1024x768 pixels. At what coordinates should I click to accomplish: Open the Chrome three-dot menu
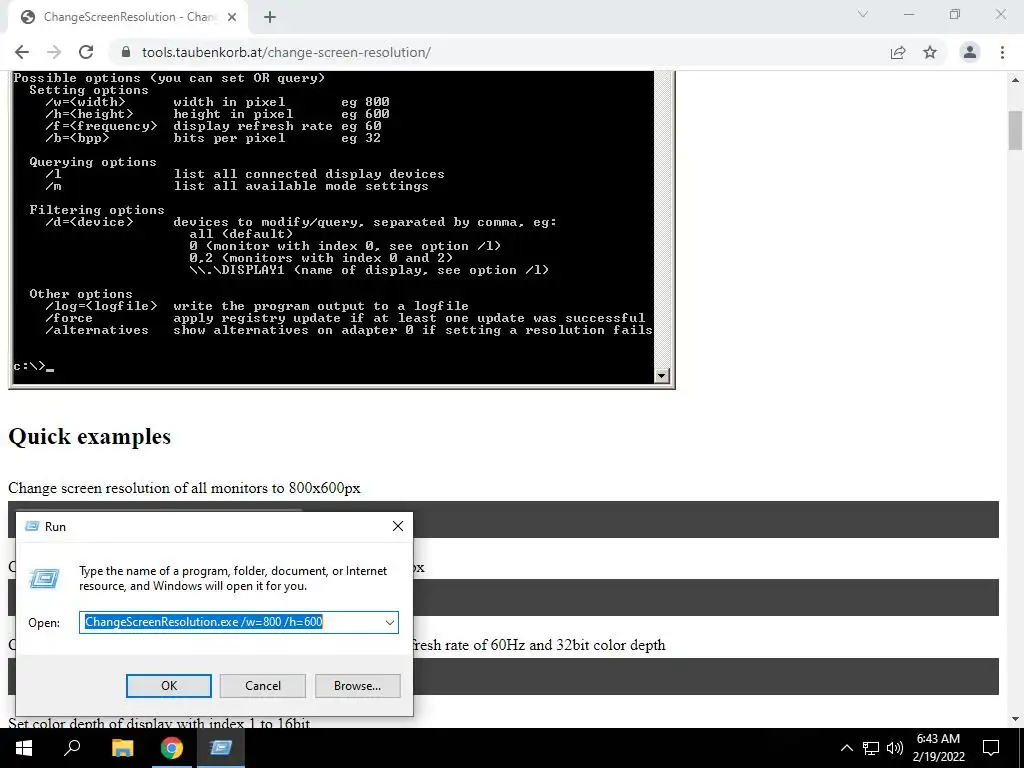1002,52
